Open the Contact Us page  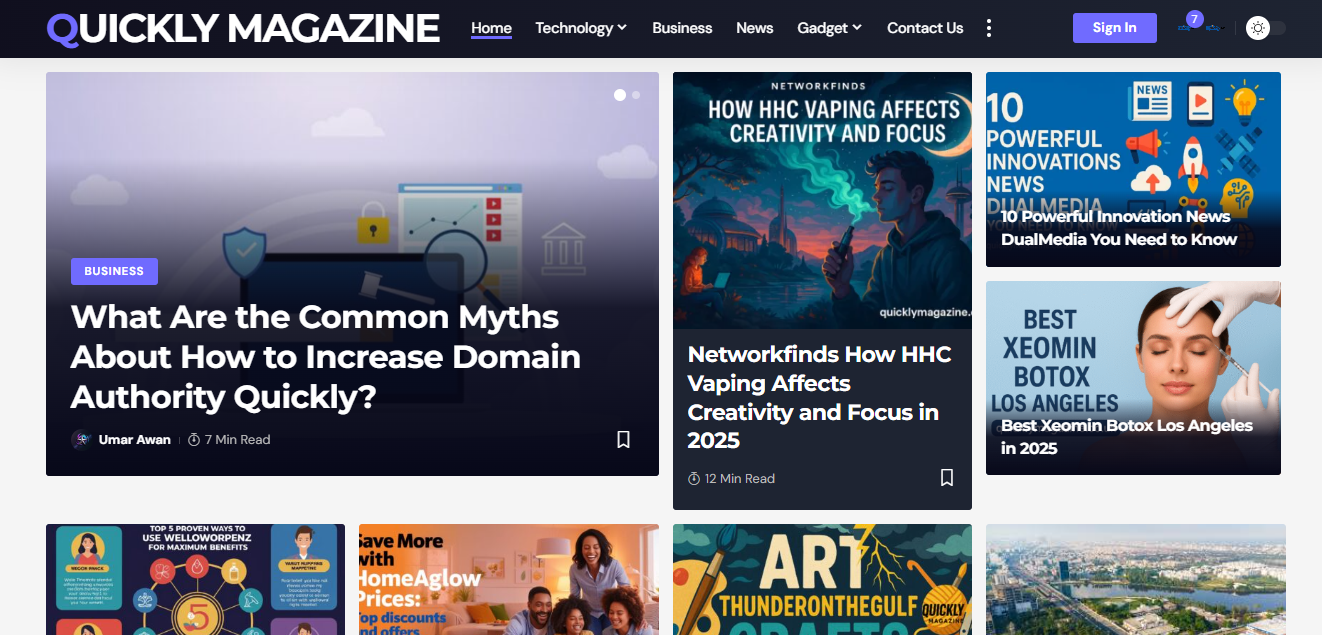point(925,28)
